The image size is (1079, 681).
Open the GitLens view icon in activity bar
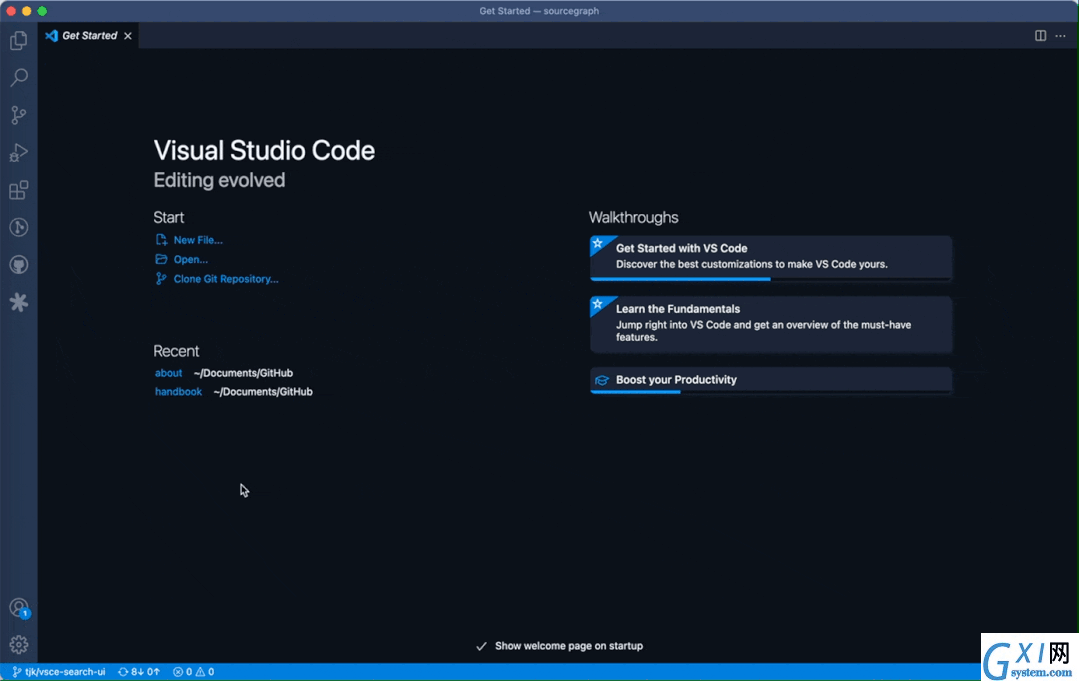(19, 227)
